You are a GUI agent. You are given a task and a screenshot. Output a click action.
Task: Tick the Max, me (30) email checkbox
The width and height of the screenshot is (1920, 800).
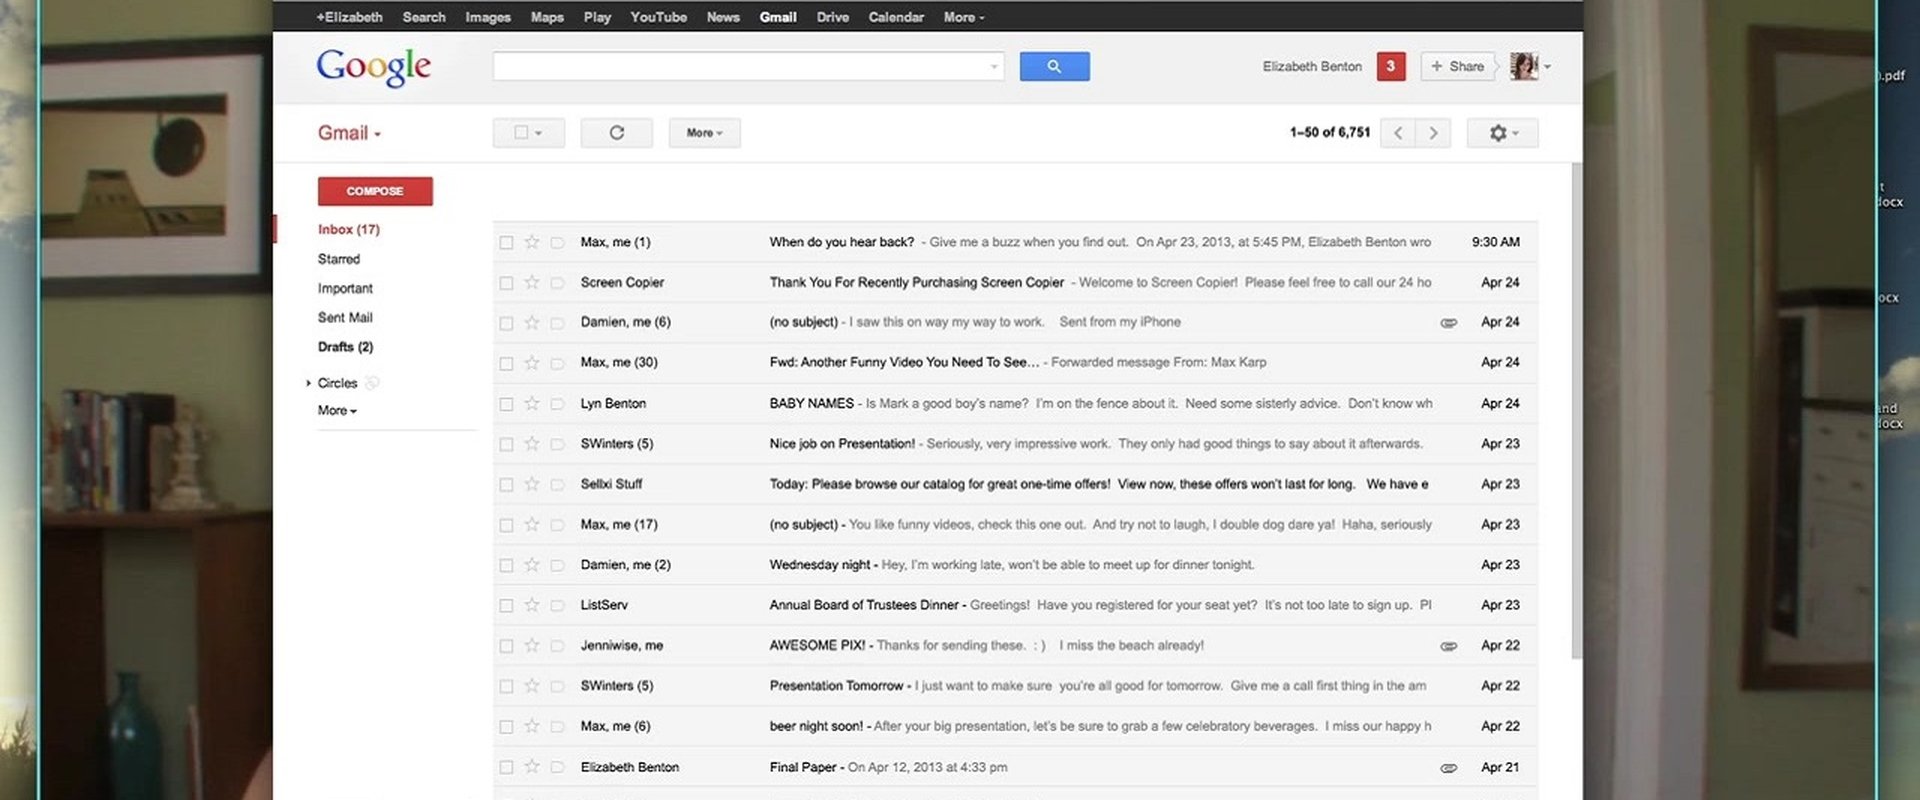point(506,363)
